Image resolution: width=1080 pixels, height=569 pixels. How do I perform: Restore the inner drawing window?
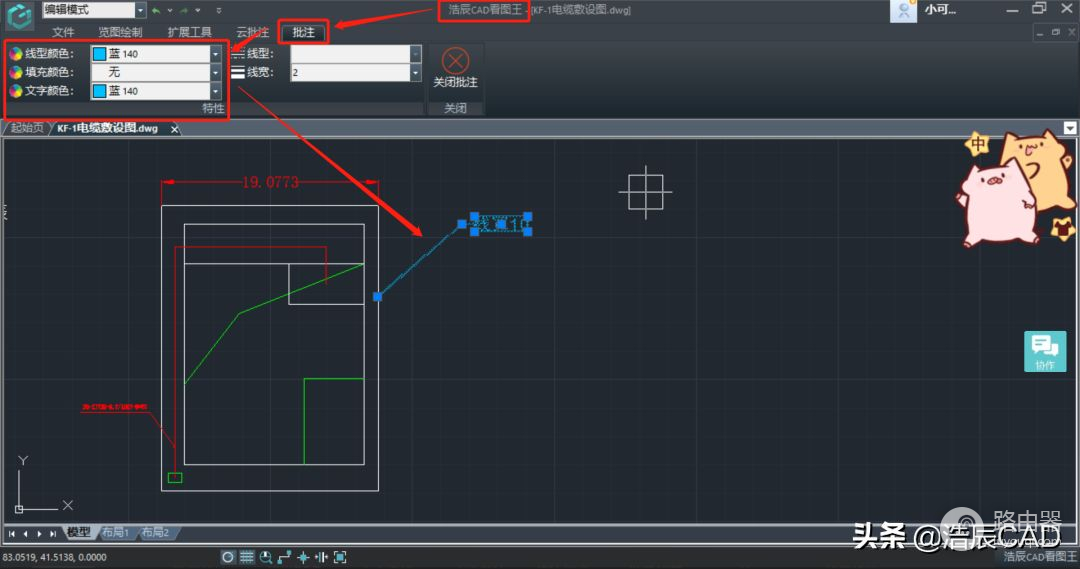[1056, 32]
